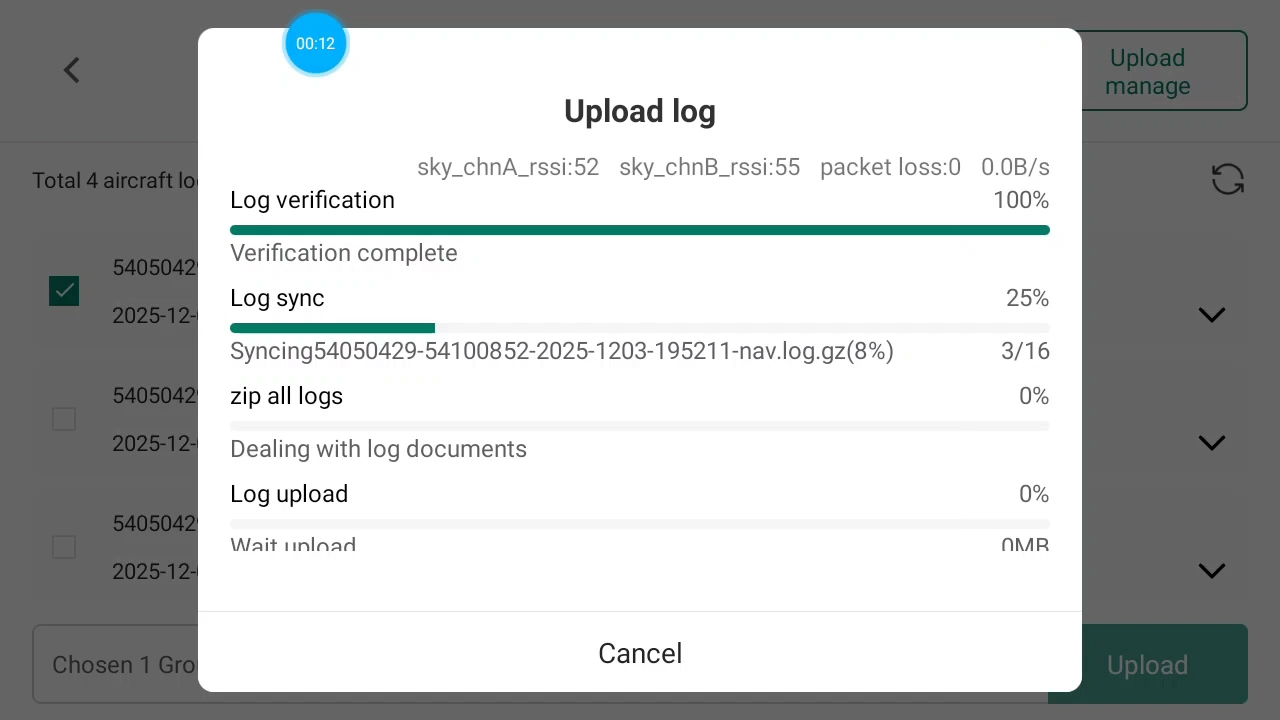Screen dimensions: 1280x720
Task: Expand the first aircraft log entry
Action: [1211, 315]
